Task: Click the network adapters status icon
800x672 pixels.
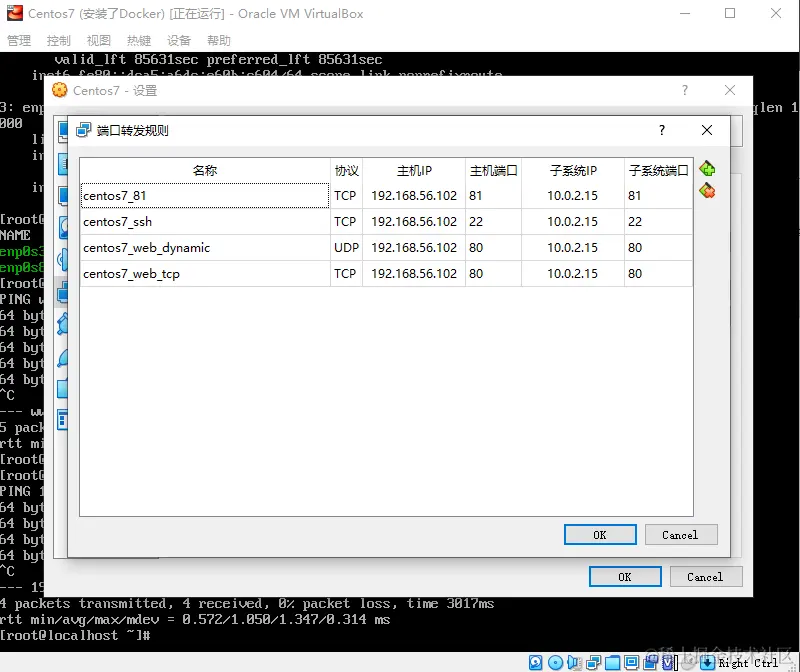Action: click(593, 662)
